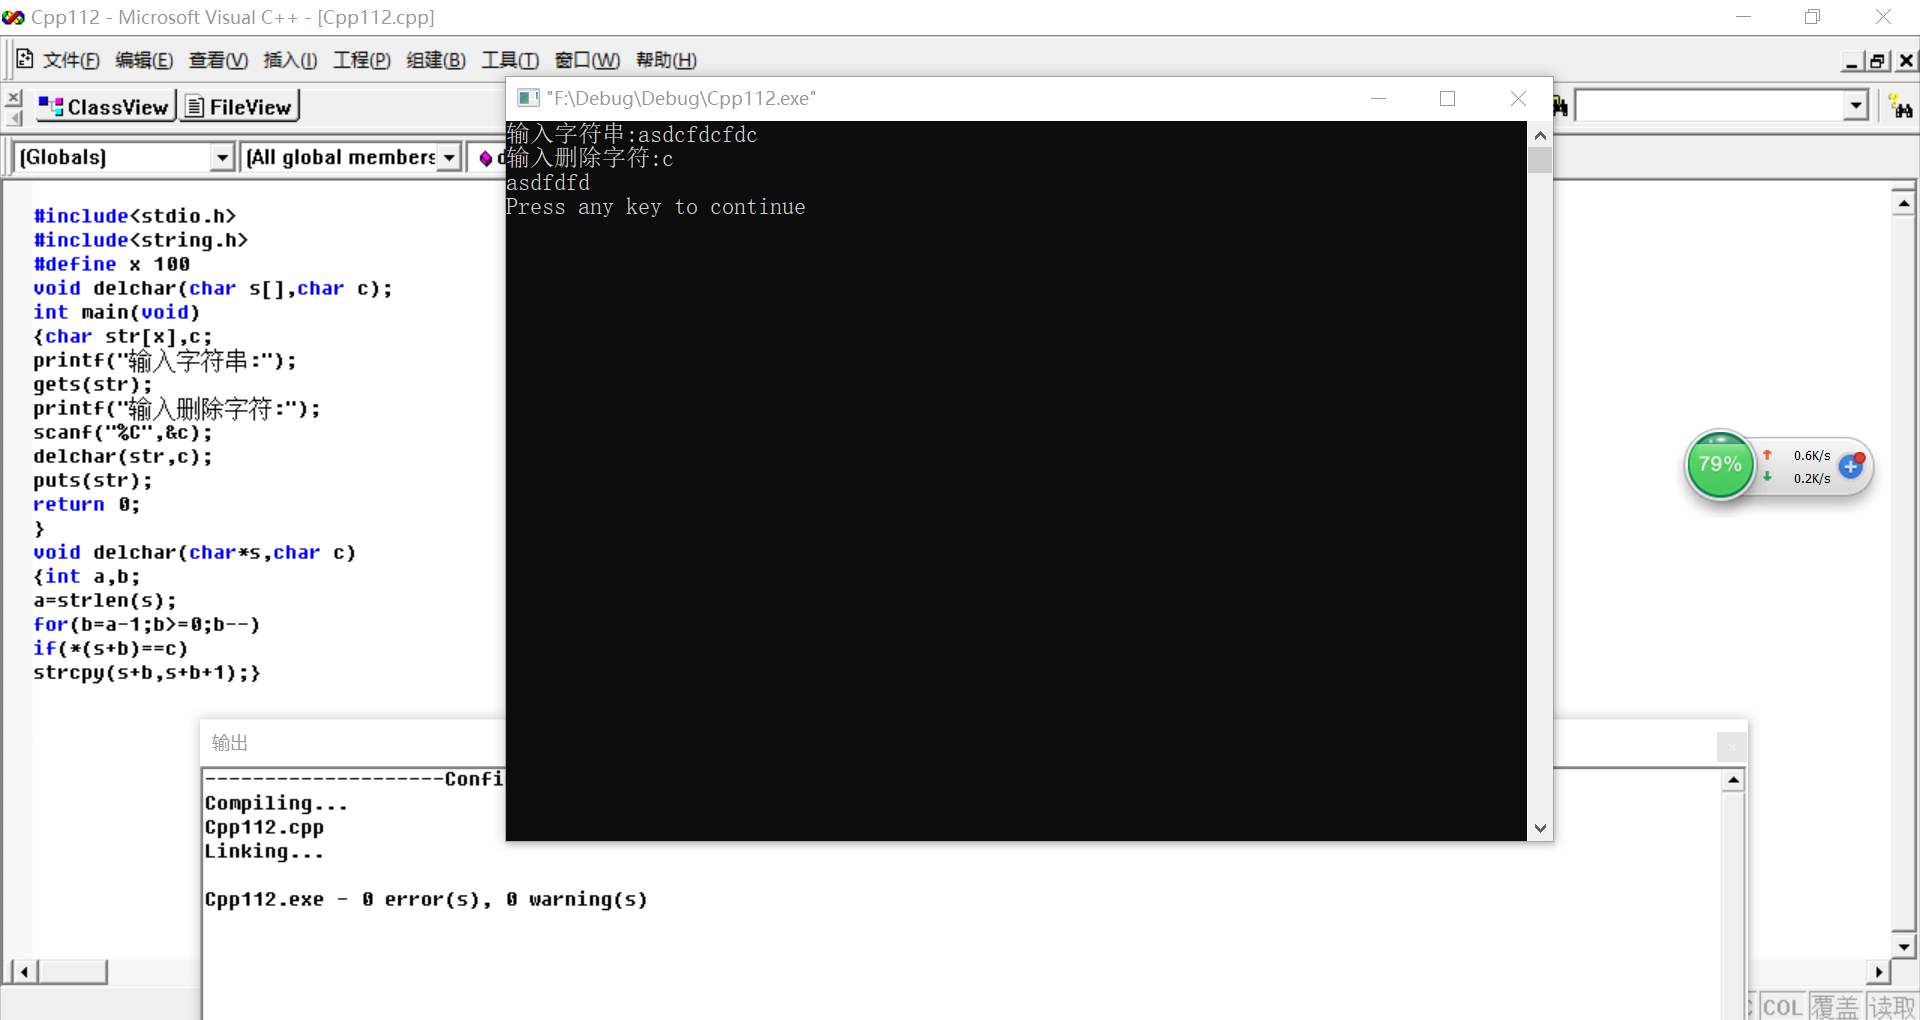Viewport: 1920px width, 1020px height.
Task: Click the workspace pane collapse arrow icon
Action: pos(13,118)
